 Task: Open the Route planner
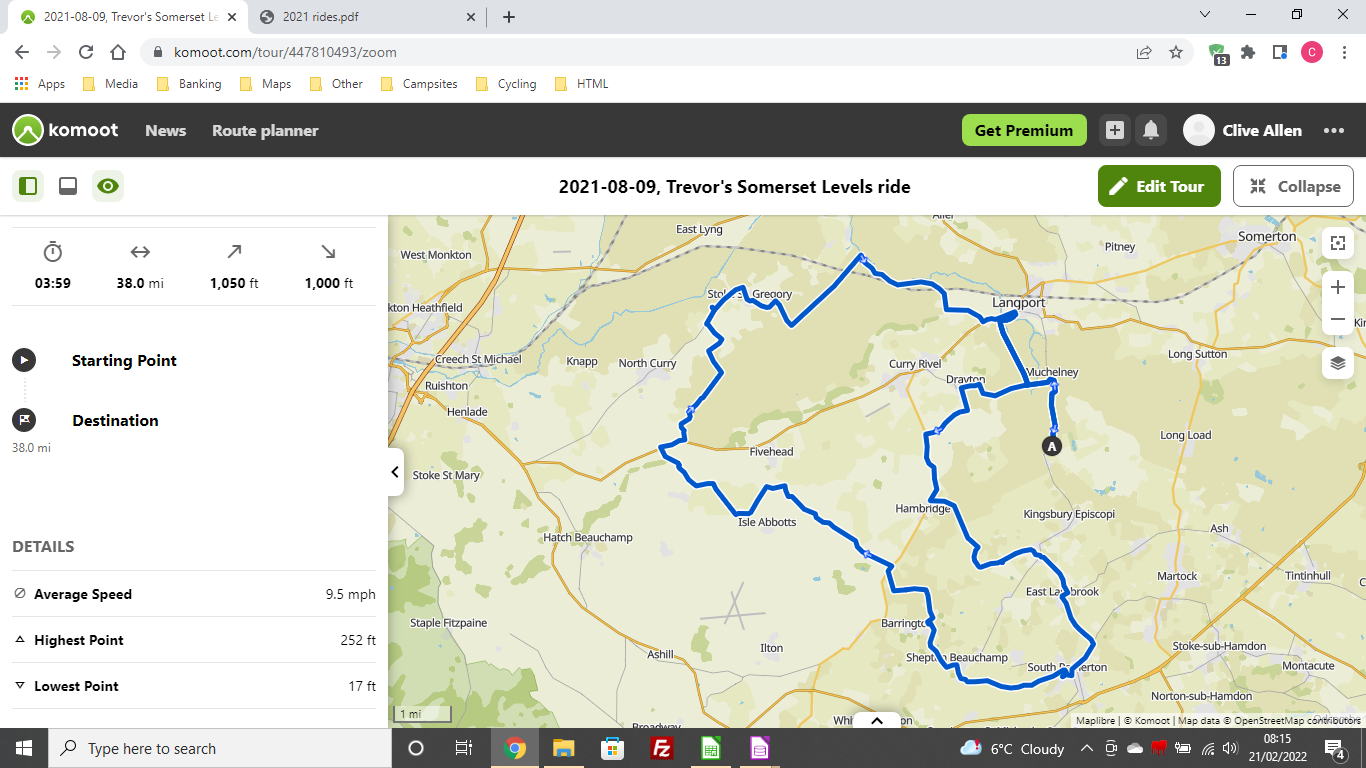[x=265, y=130]
